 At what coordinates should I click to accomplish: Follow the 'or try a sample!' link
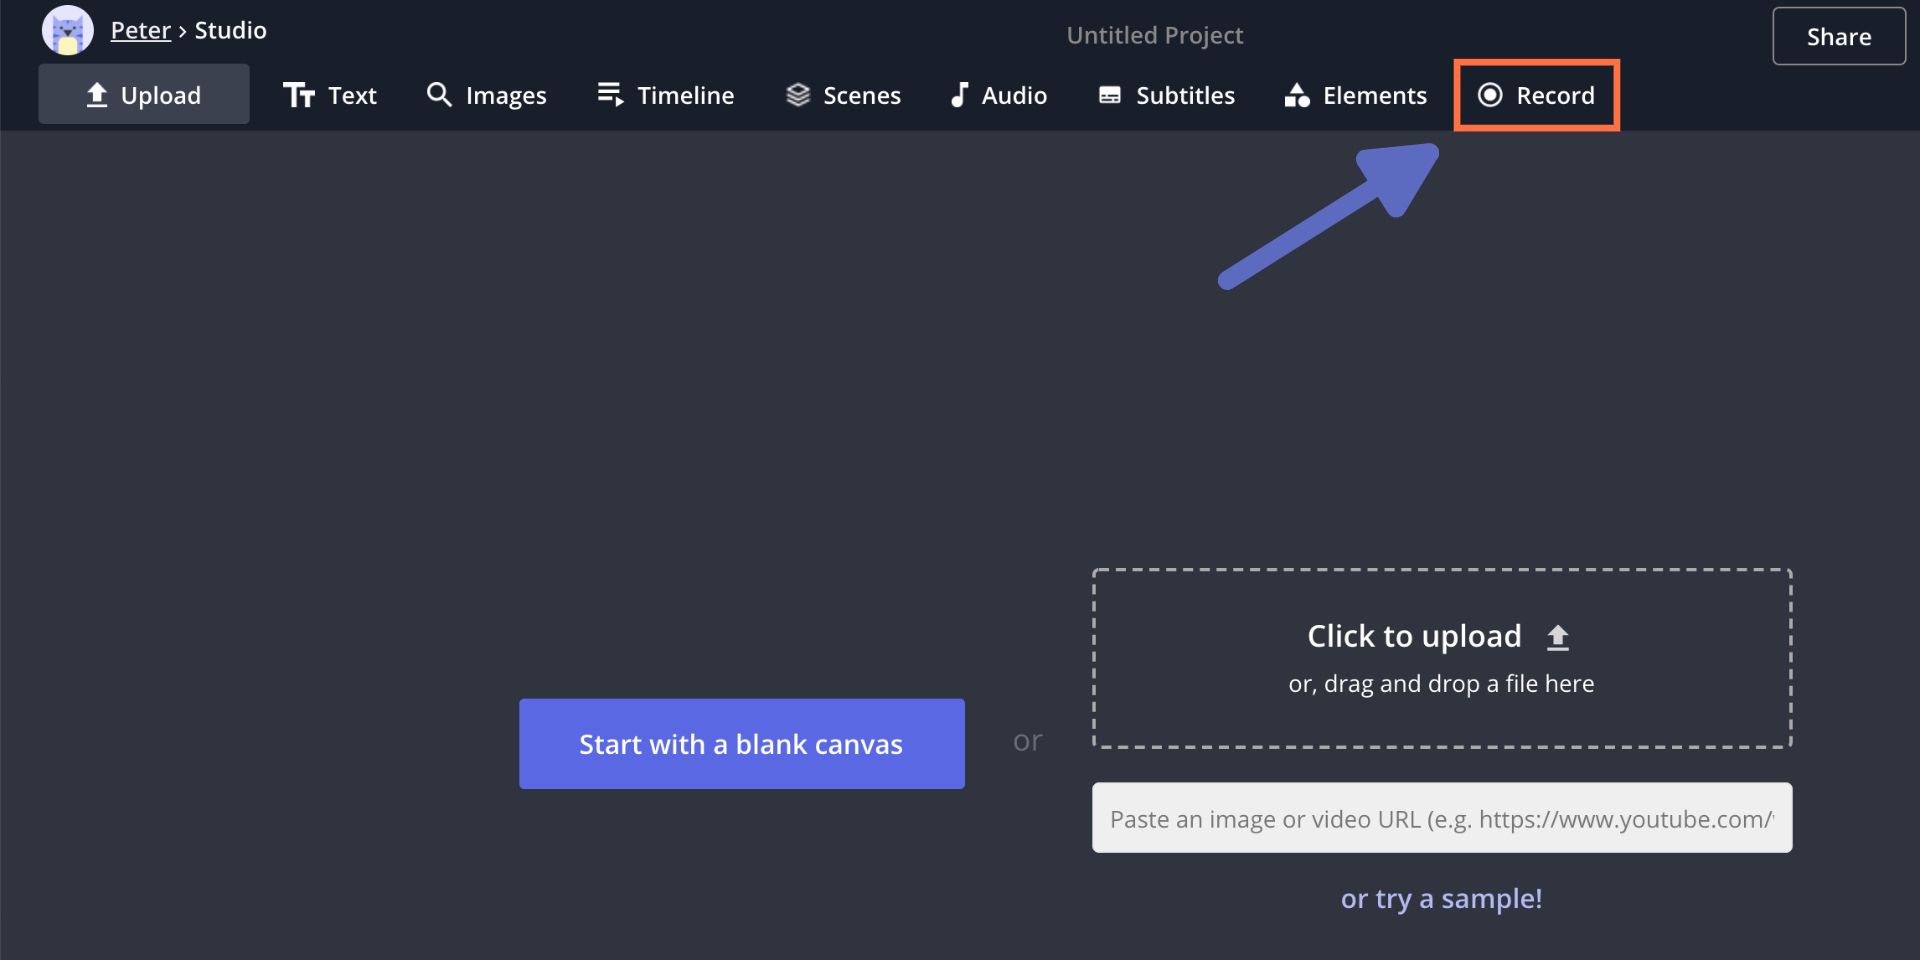tap(1441, 898)
